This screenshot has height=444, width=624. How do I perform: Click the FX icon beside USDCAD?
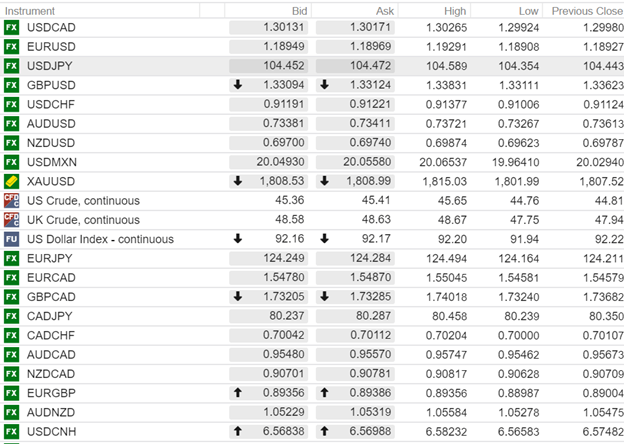pyautogui.click(x=12, y=27)
